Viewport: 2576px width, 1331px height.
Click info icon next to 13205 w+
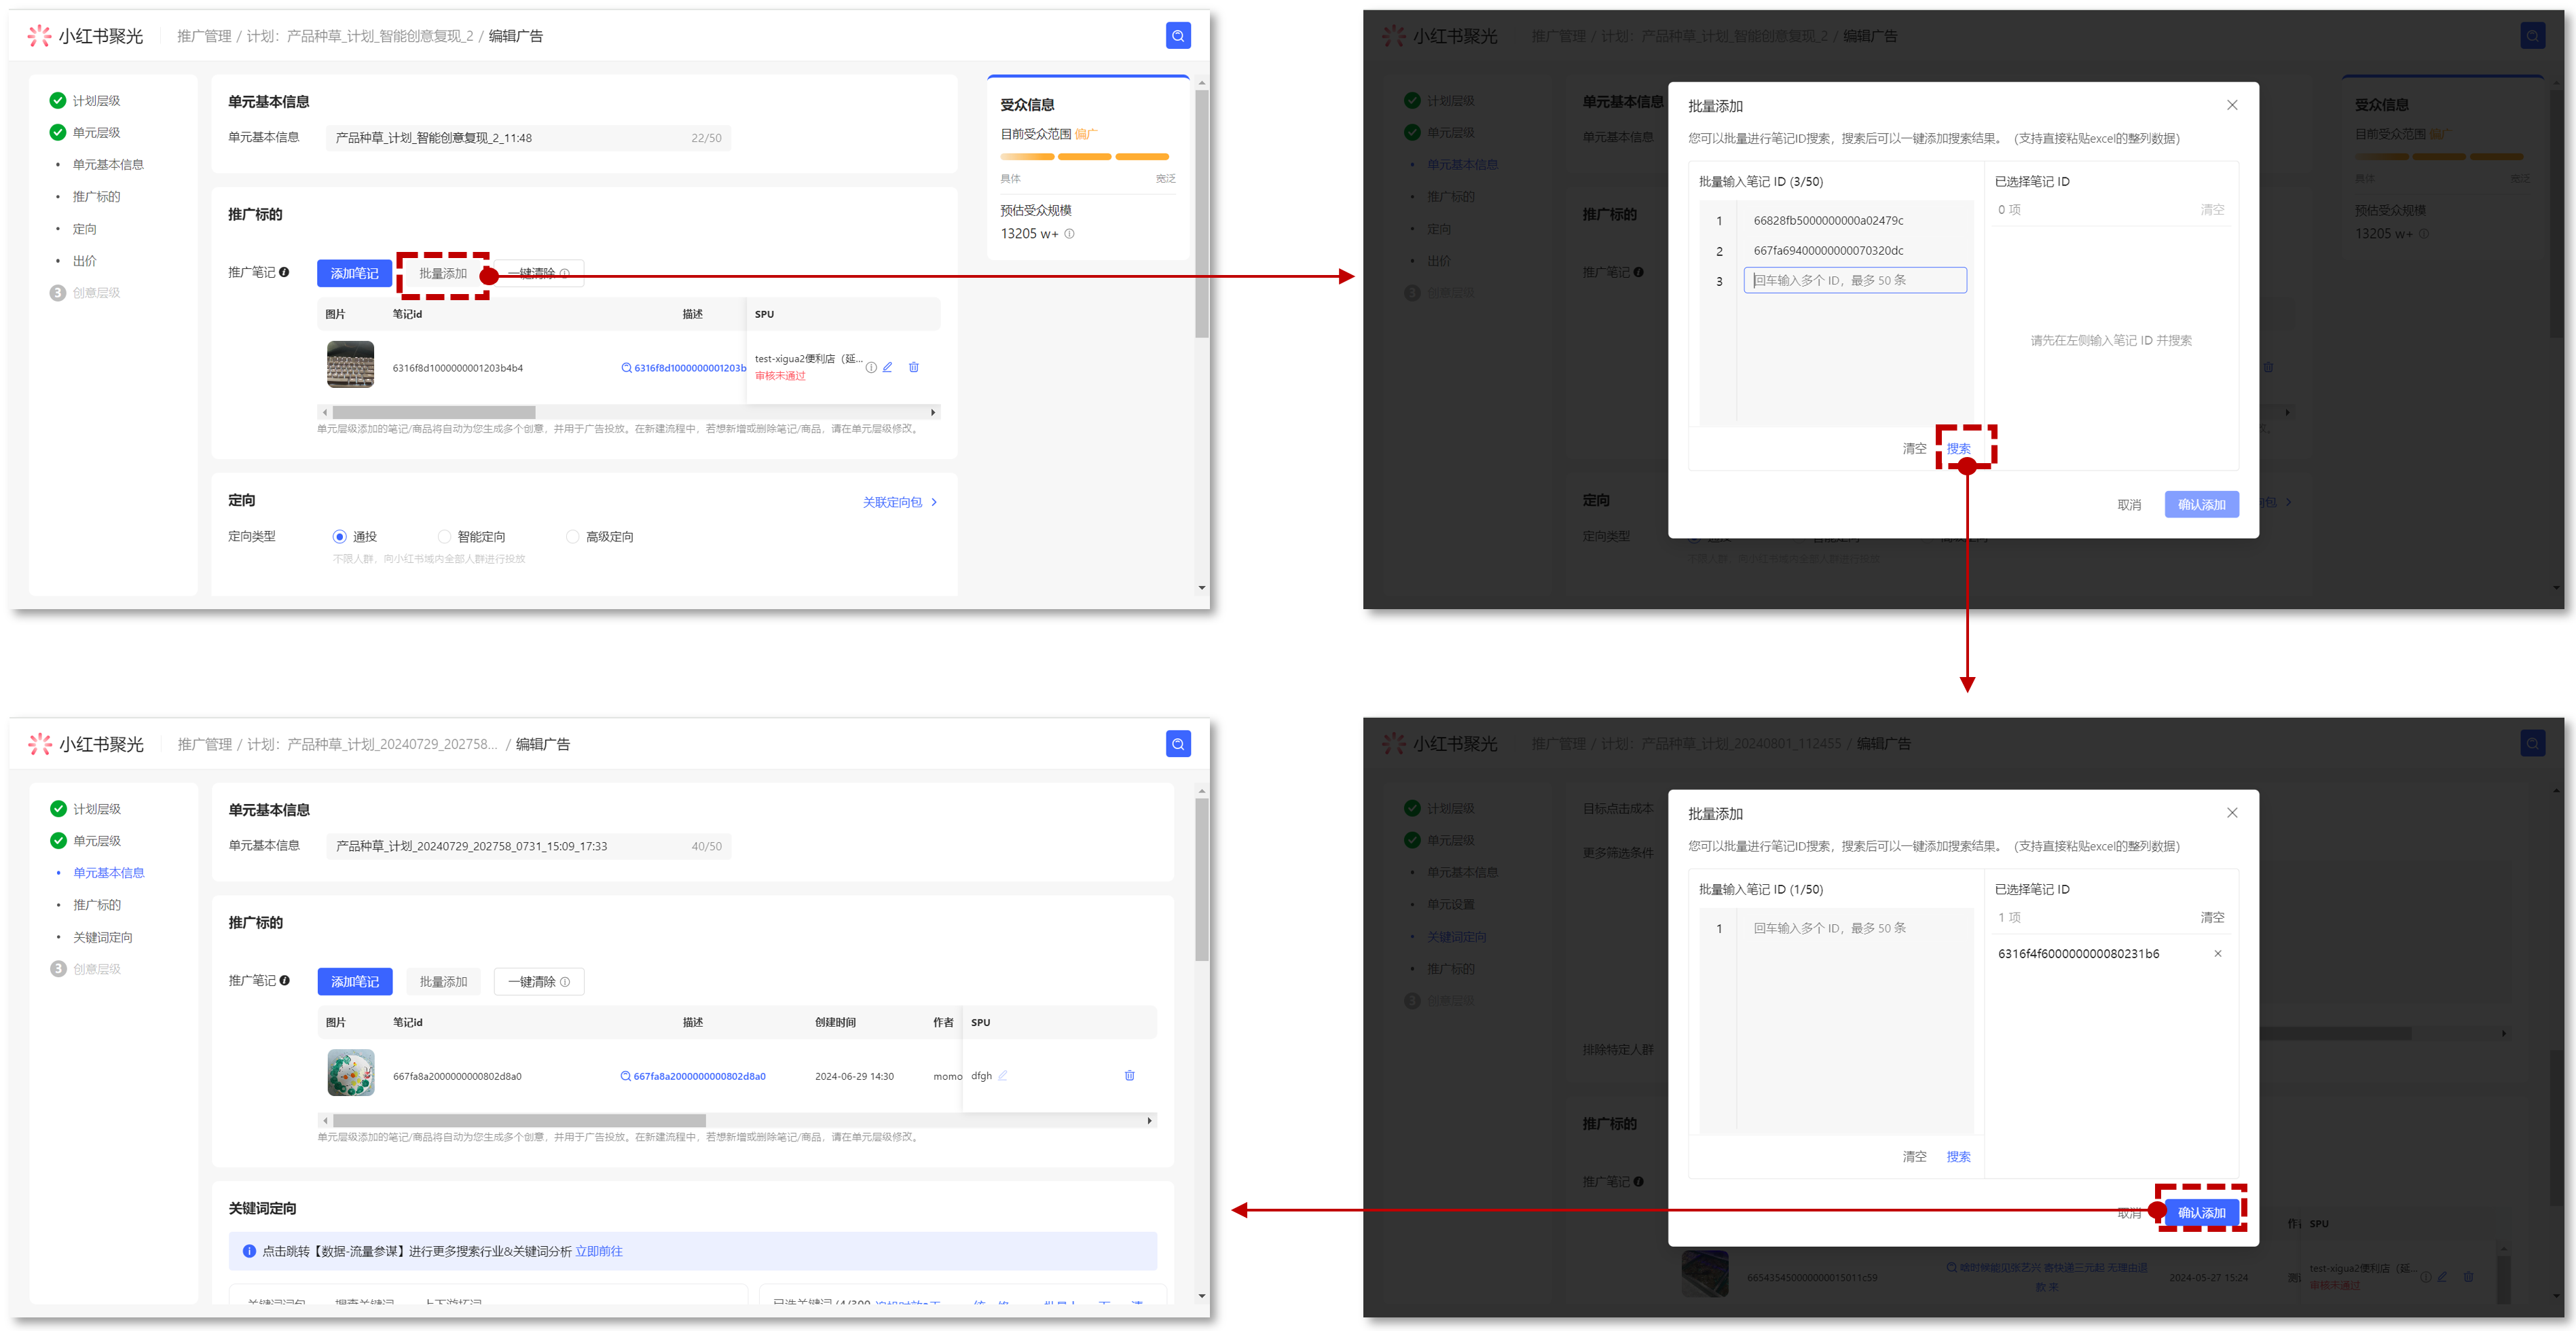tap(1069, 234)
